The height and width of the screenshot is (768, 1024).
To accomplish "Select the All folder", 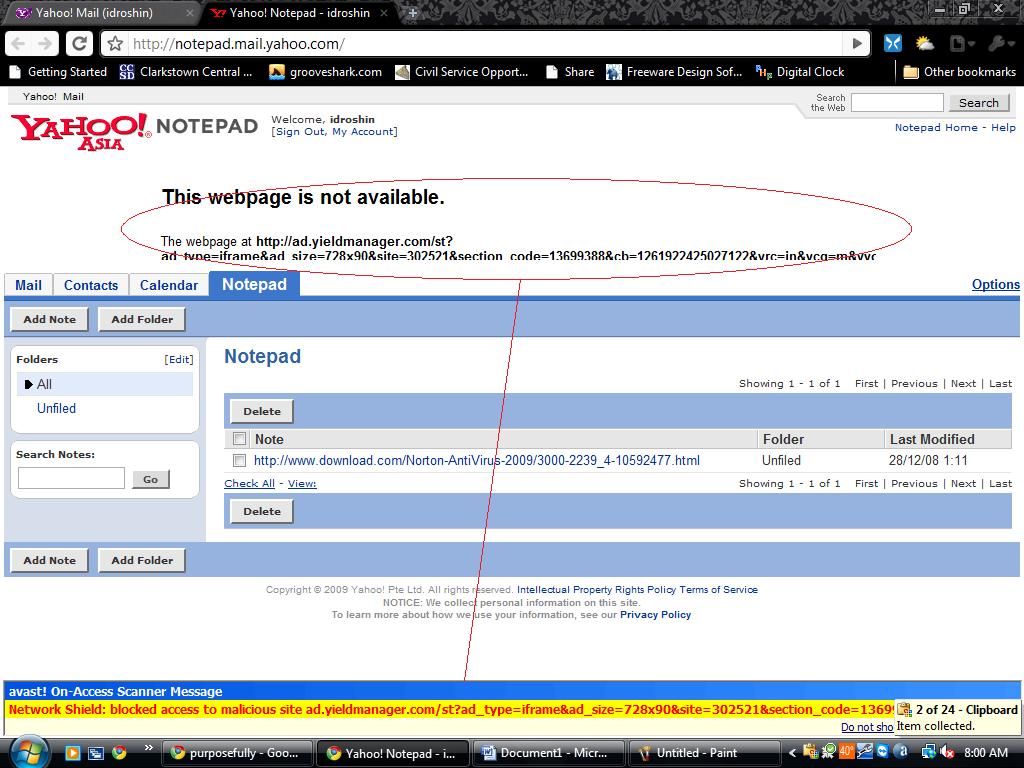I will pyautogui.click(x=105, y=384).
